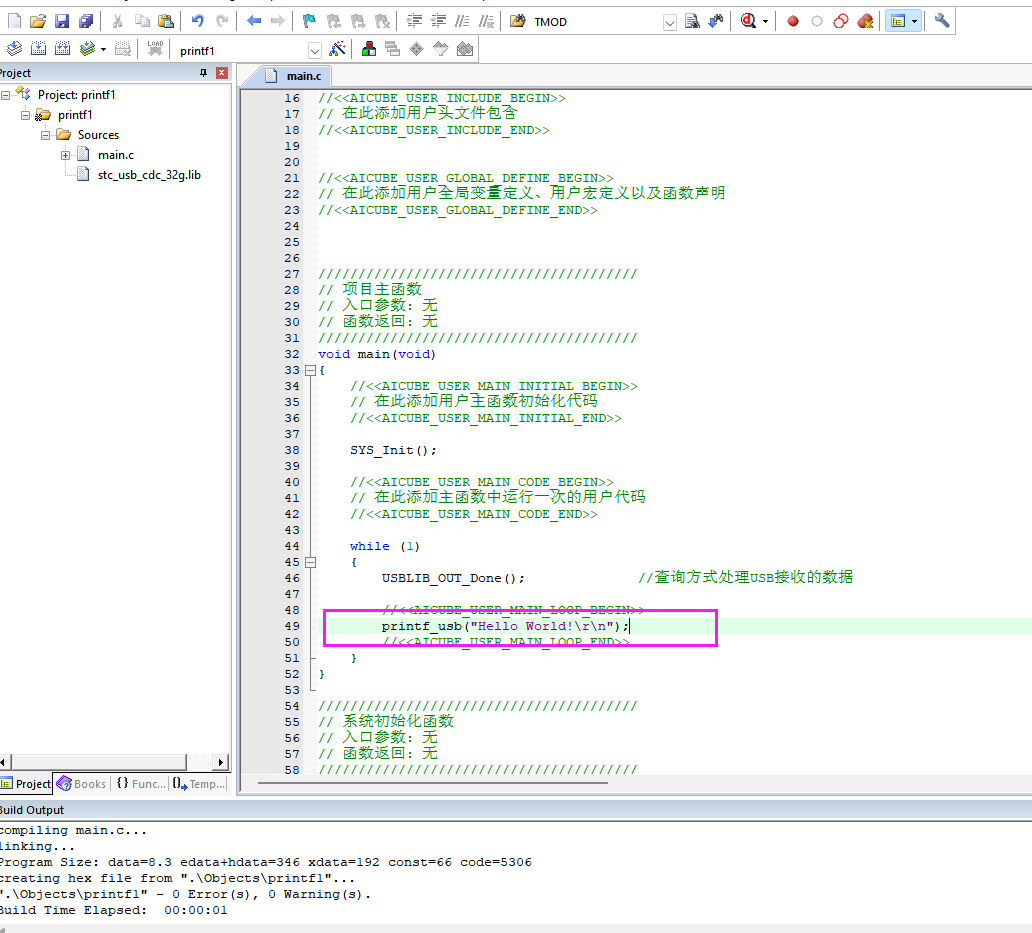Viewport: 1032px width, 933px height.
Task: Comment out the selection
Action: tap(463, 22)
